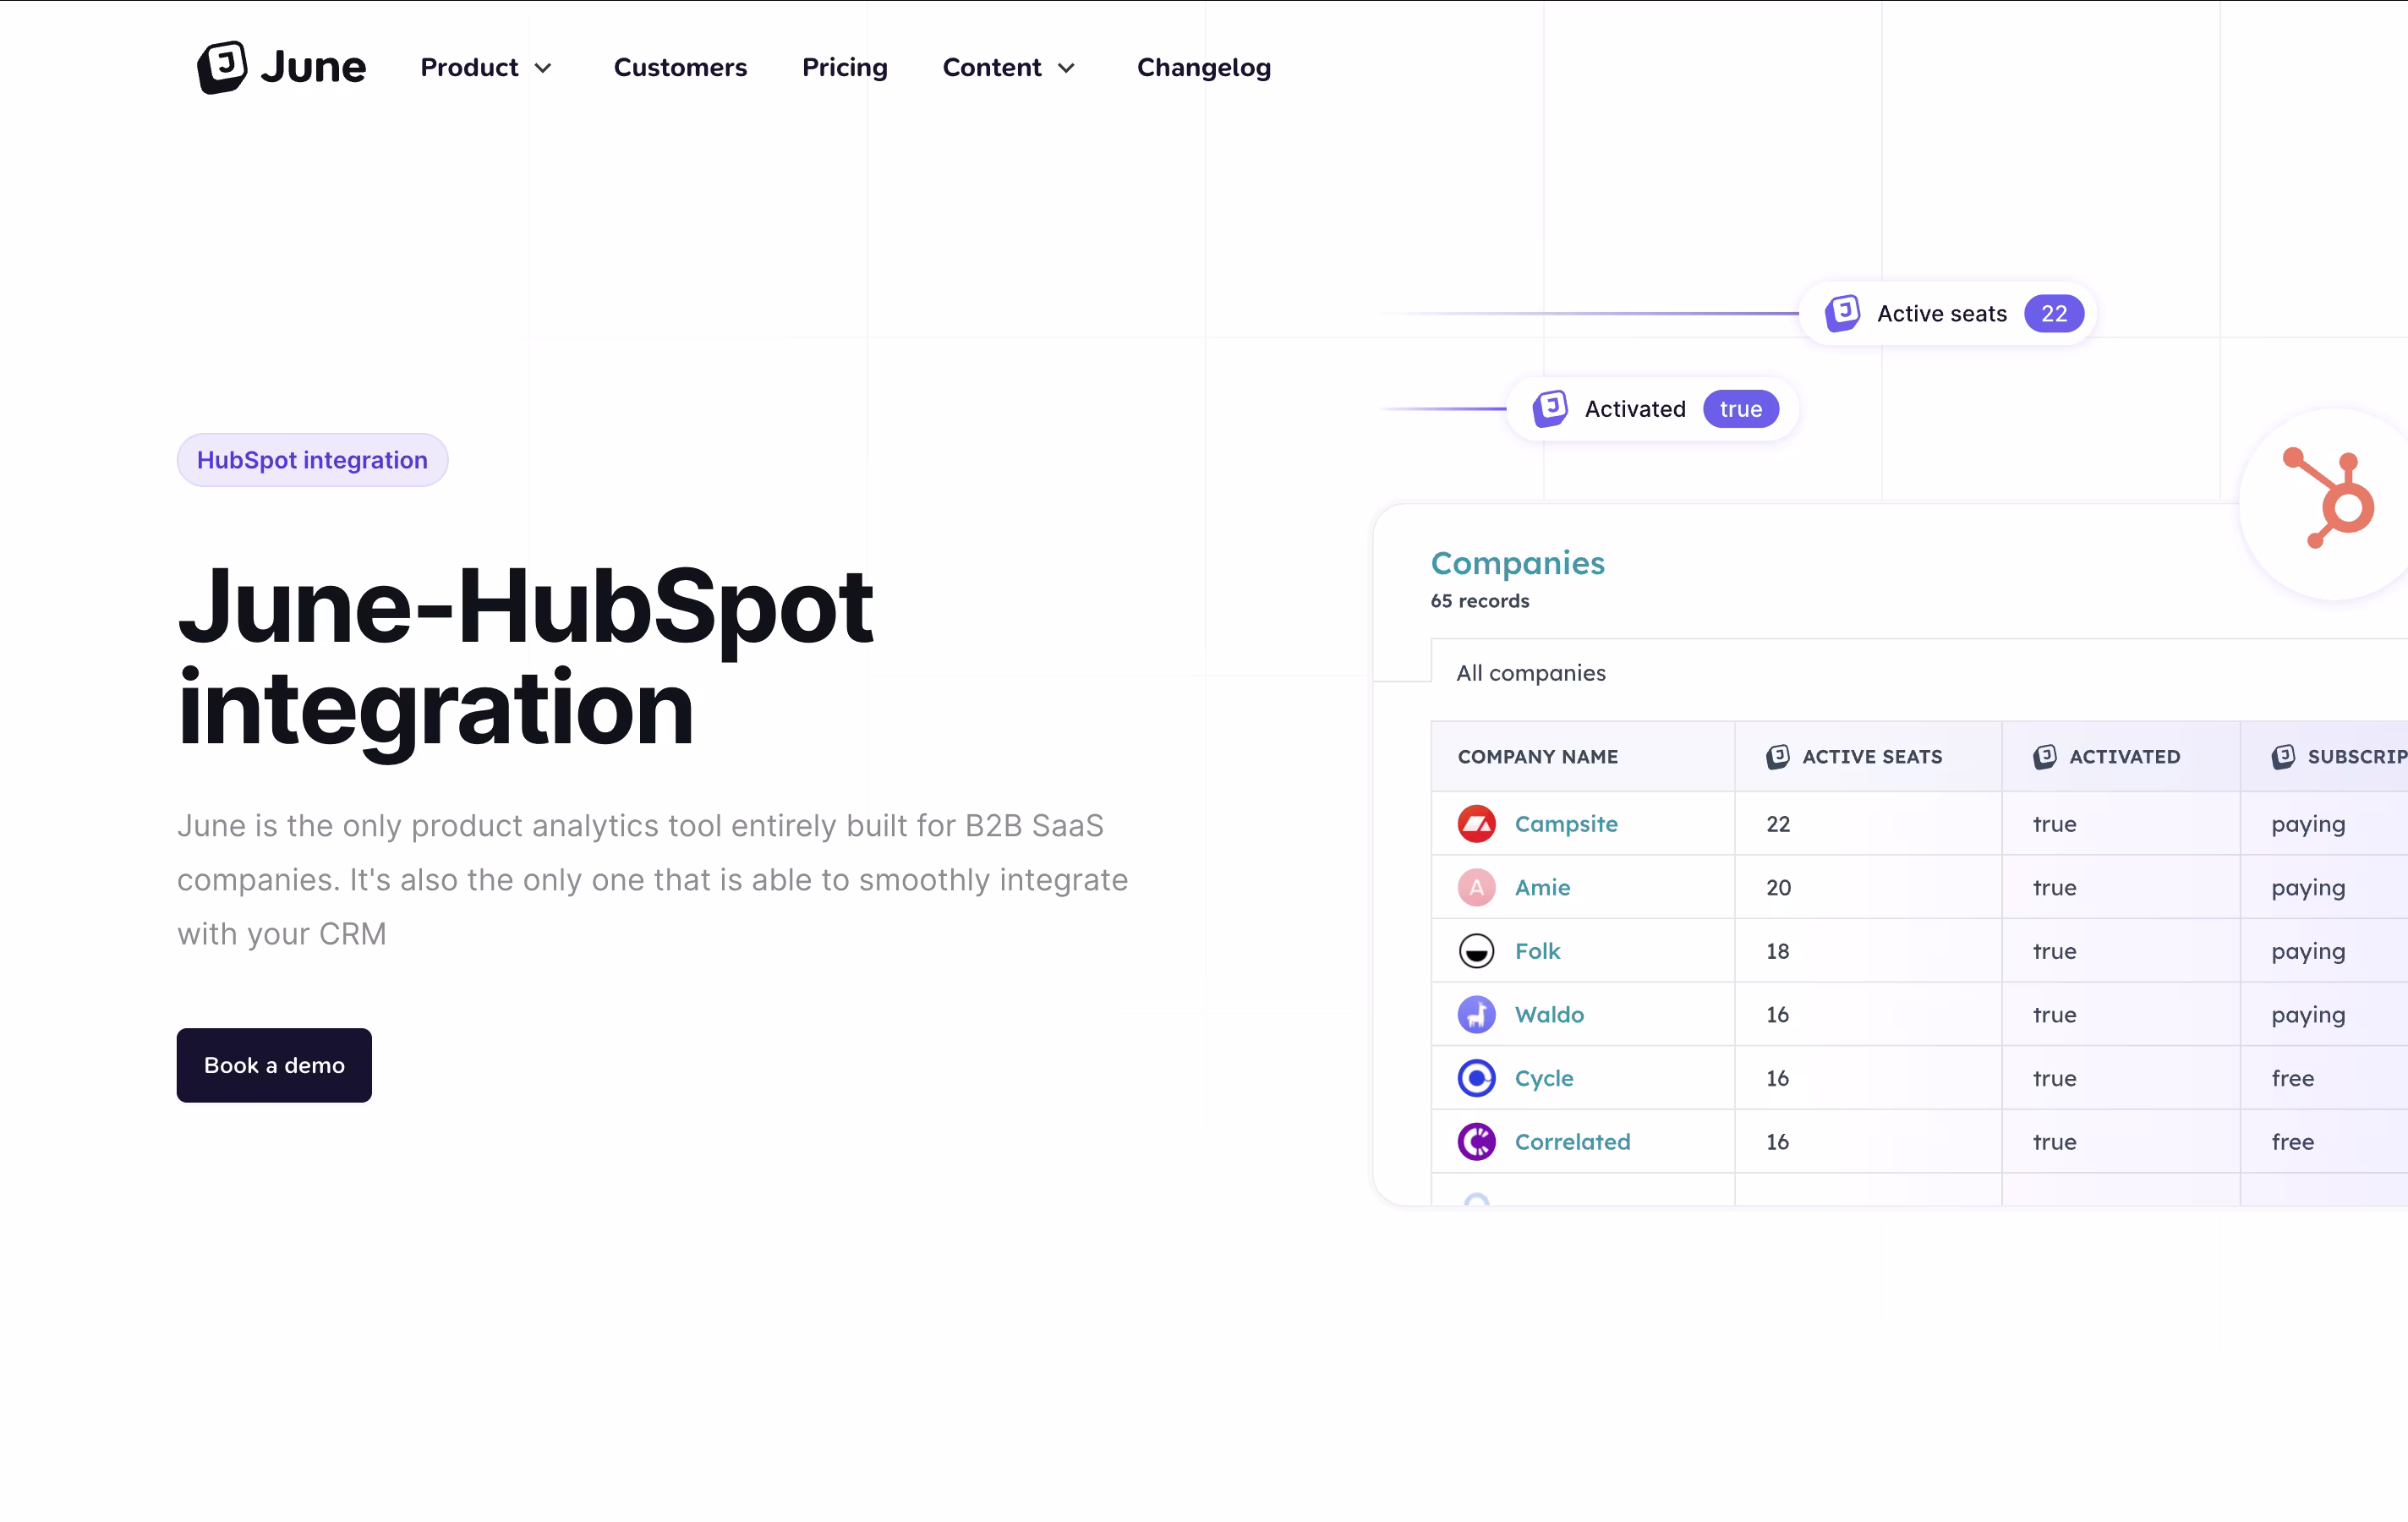Click the 22 active seats cell for Campsite
The width and height of the screenshot is (2408, 1522).
pos(1868,824)
